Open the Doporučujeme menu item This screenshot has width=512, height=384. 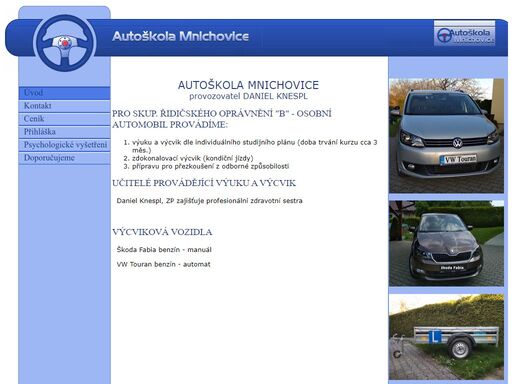(x=64, y=158)
